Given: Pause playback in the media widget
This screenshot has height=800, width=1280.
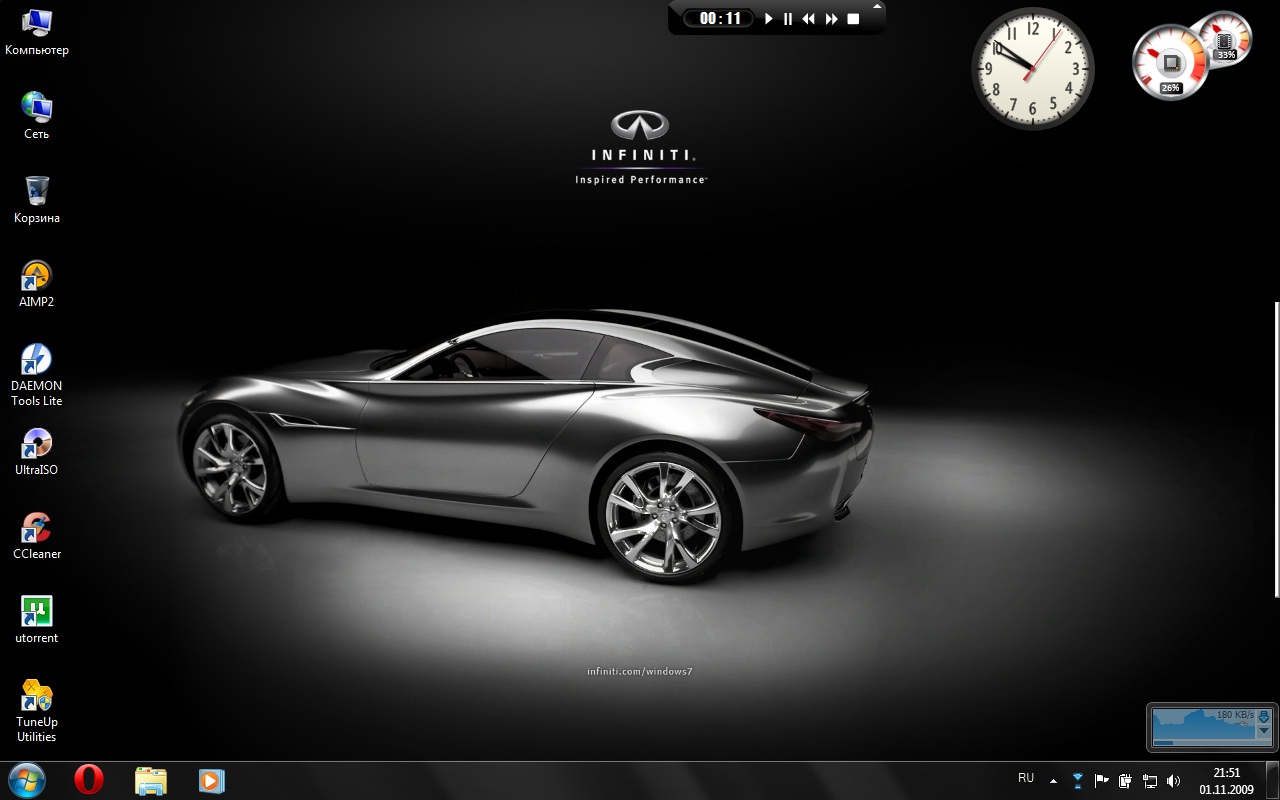Looking at the screenshot, I should [788, 19].
